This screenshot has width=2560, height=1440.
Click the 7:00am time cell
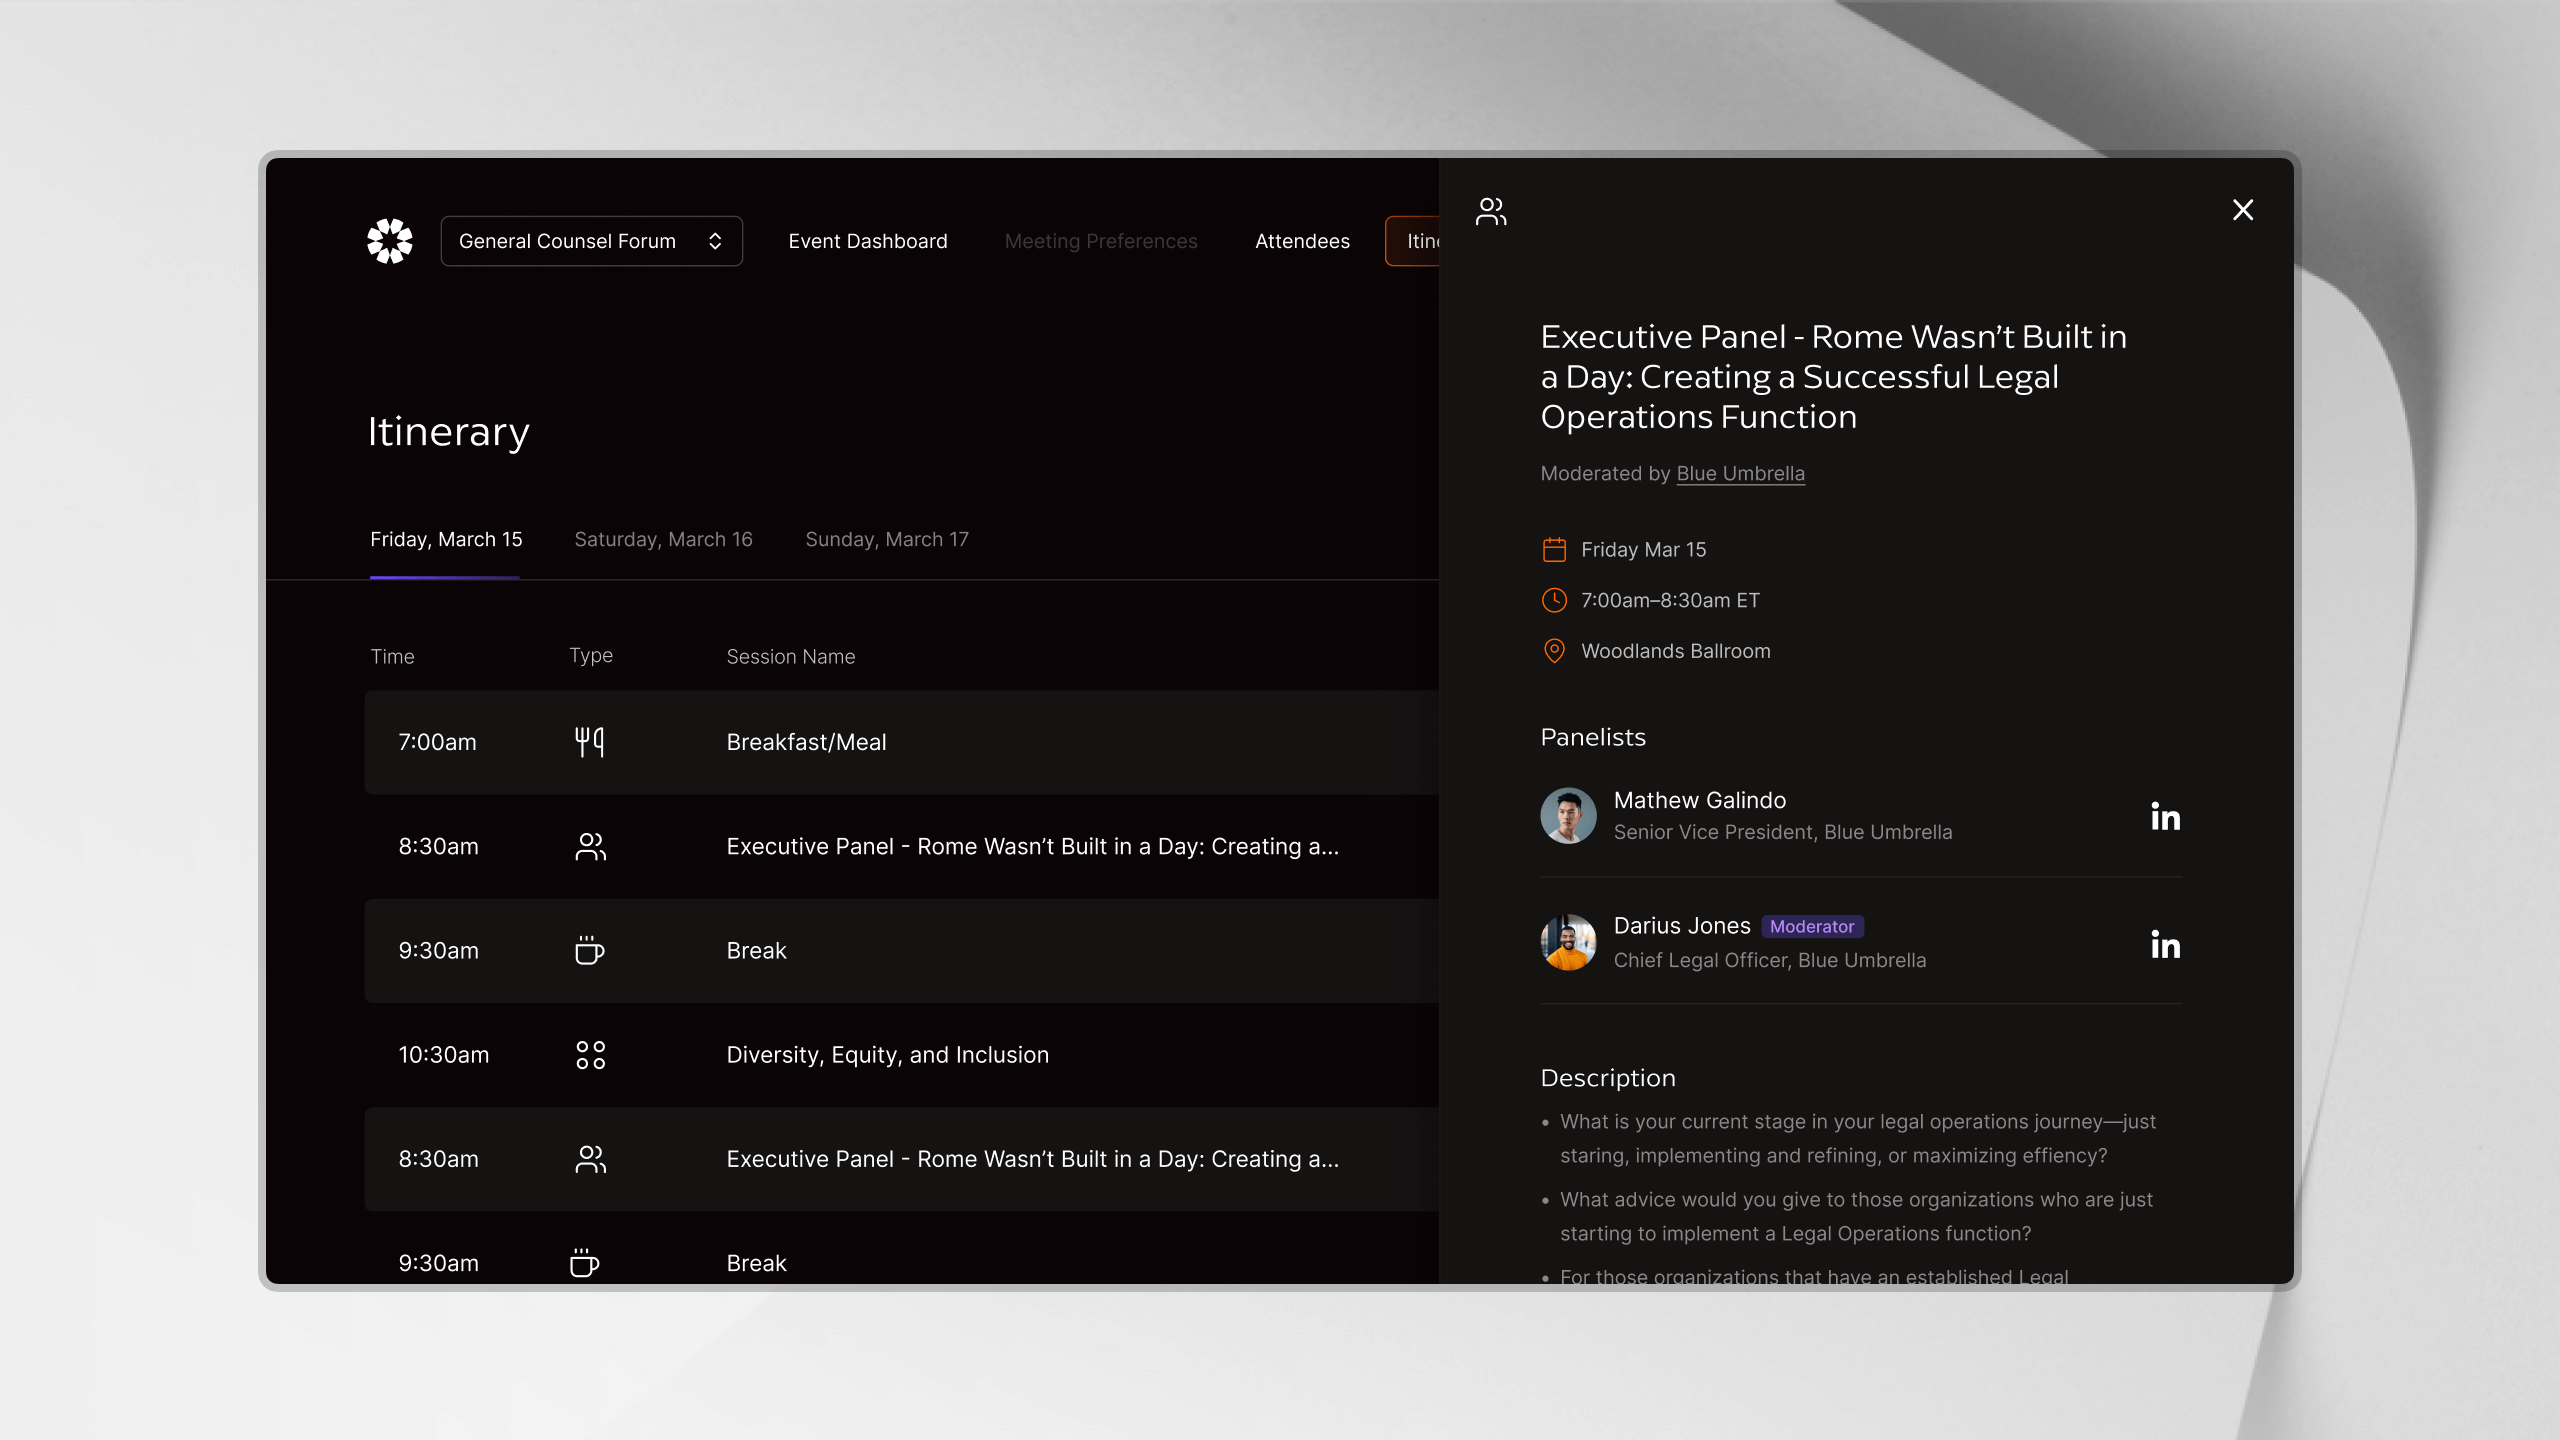437,742
